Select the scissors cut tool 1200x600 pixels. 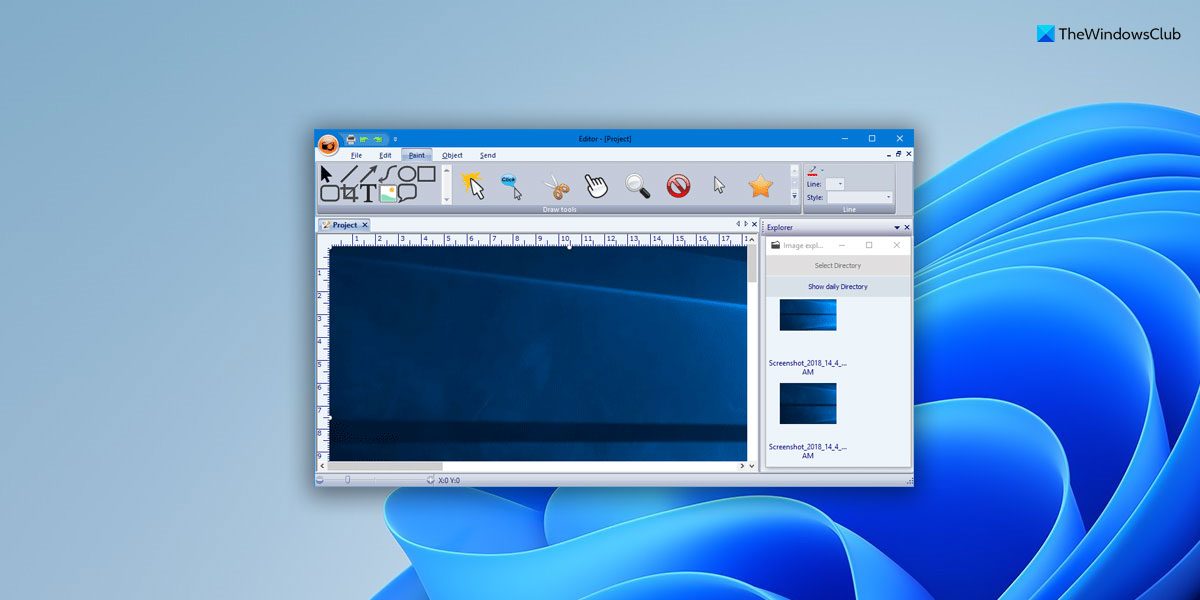(x=555, y=186)
